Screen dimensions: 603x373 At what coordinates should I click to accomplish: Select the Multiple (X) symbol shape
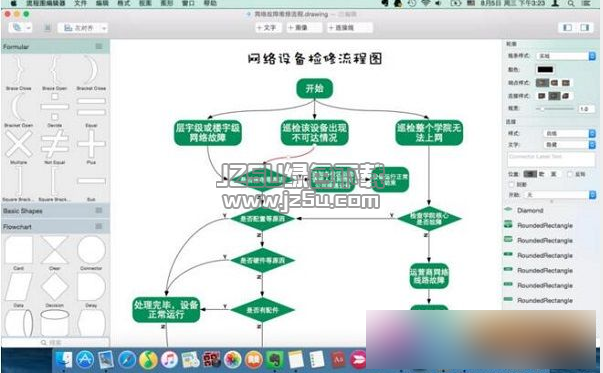(18, 144)
